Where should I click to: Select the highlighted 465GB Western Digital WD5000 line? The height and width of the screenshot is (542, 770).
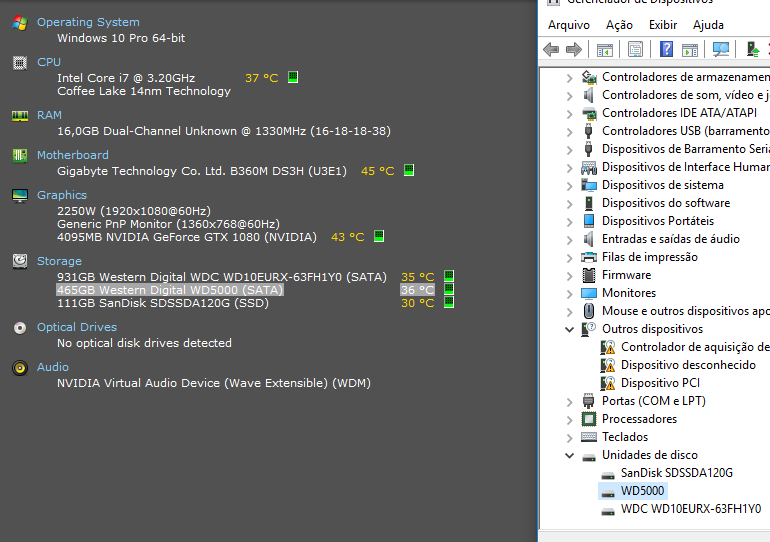(x=170, y=290)
